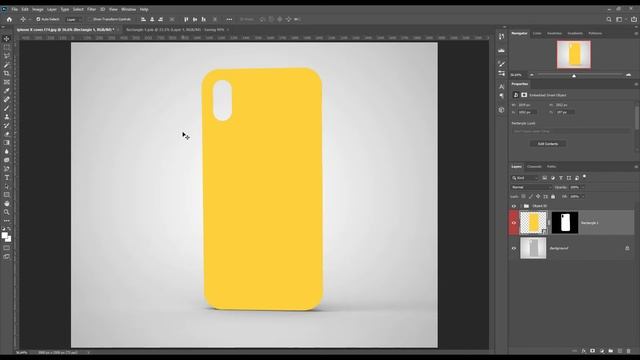Select the Lasso tool
640x360 pixels.
pos(7,56)
